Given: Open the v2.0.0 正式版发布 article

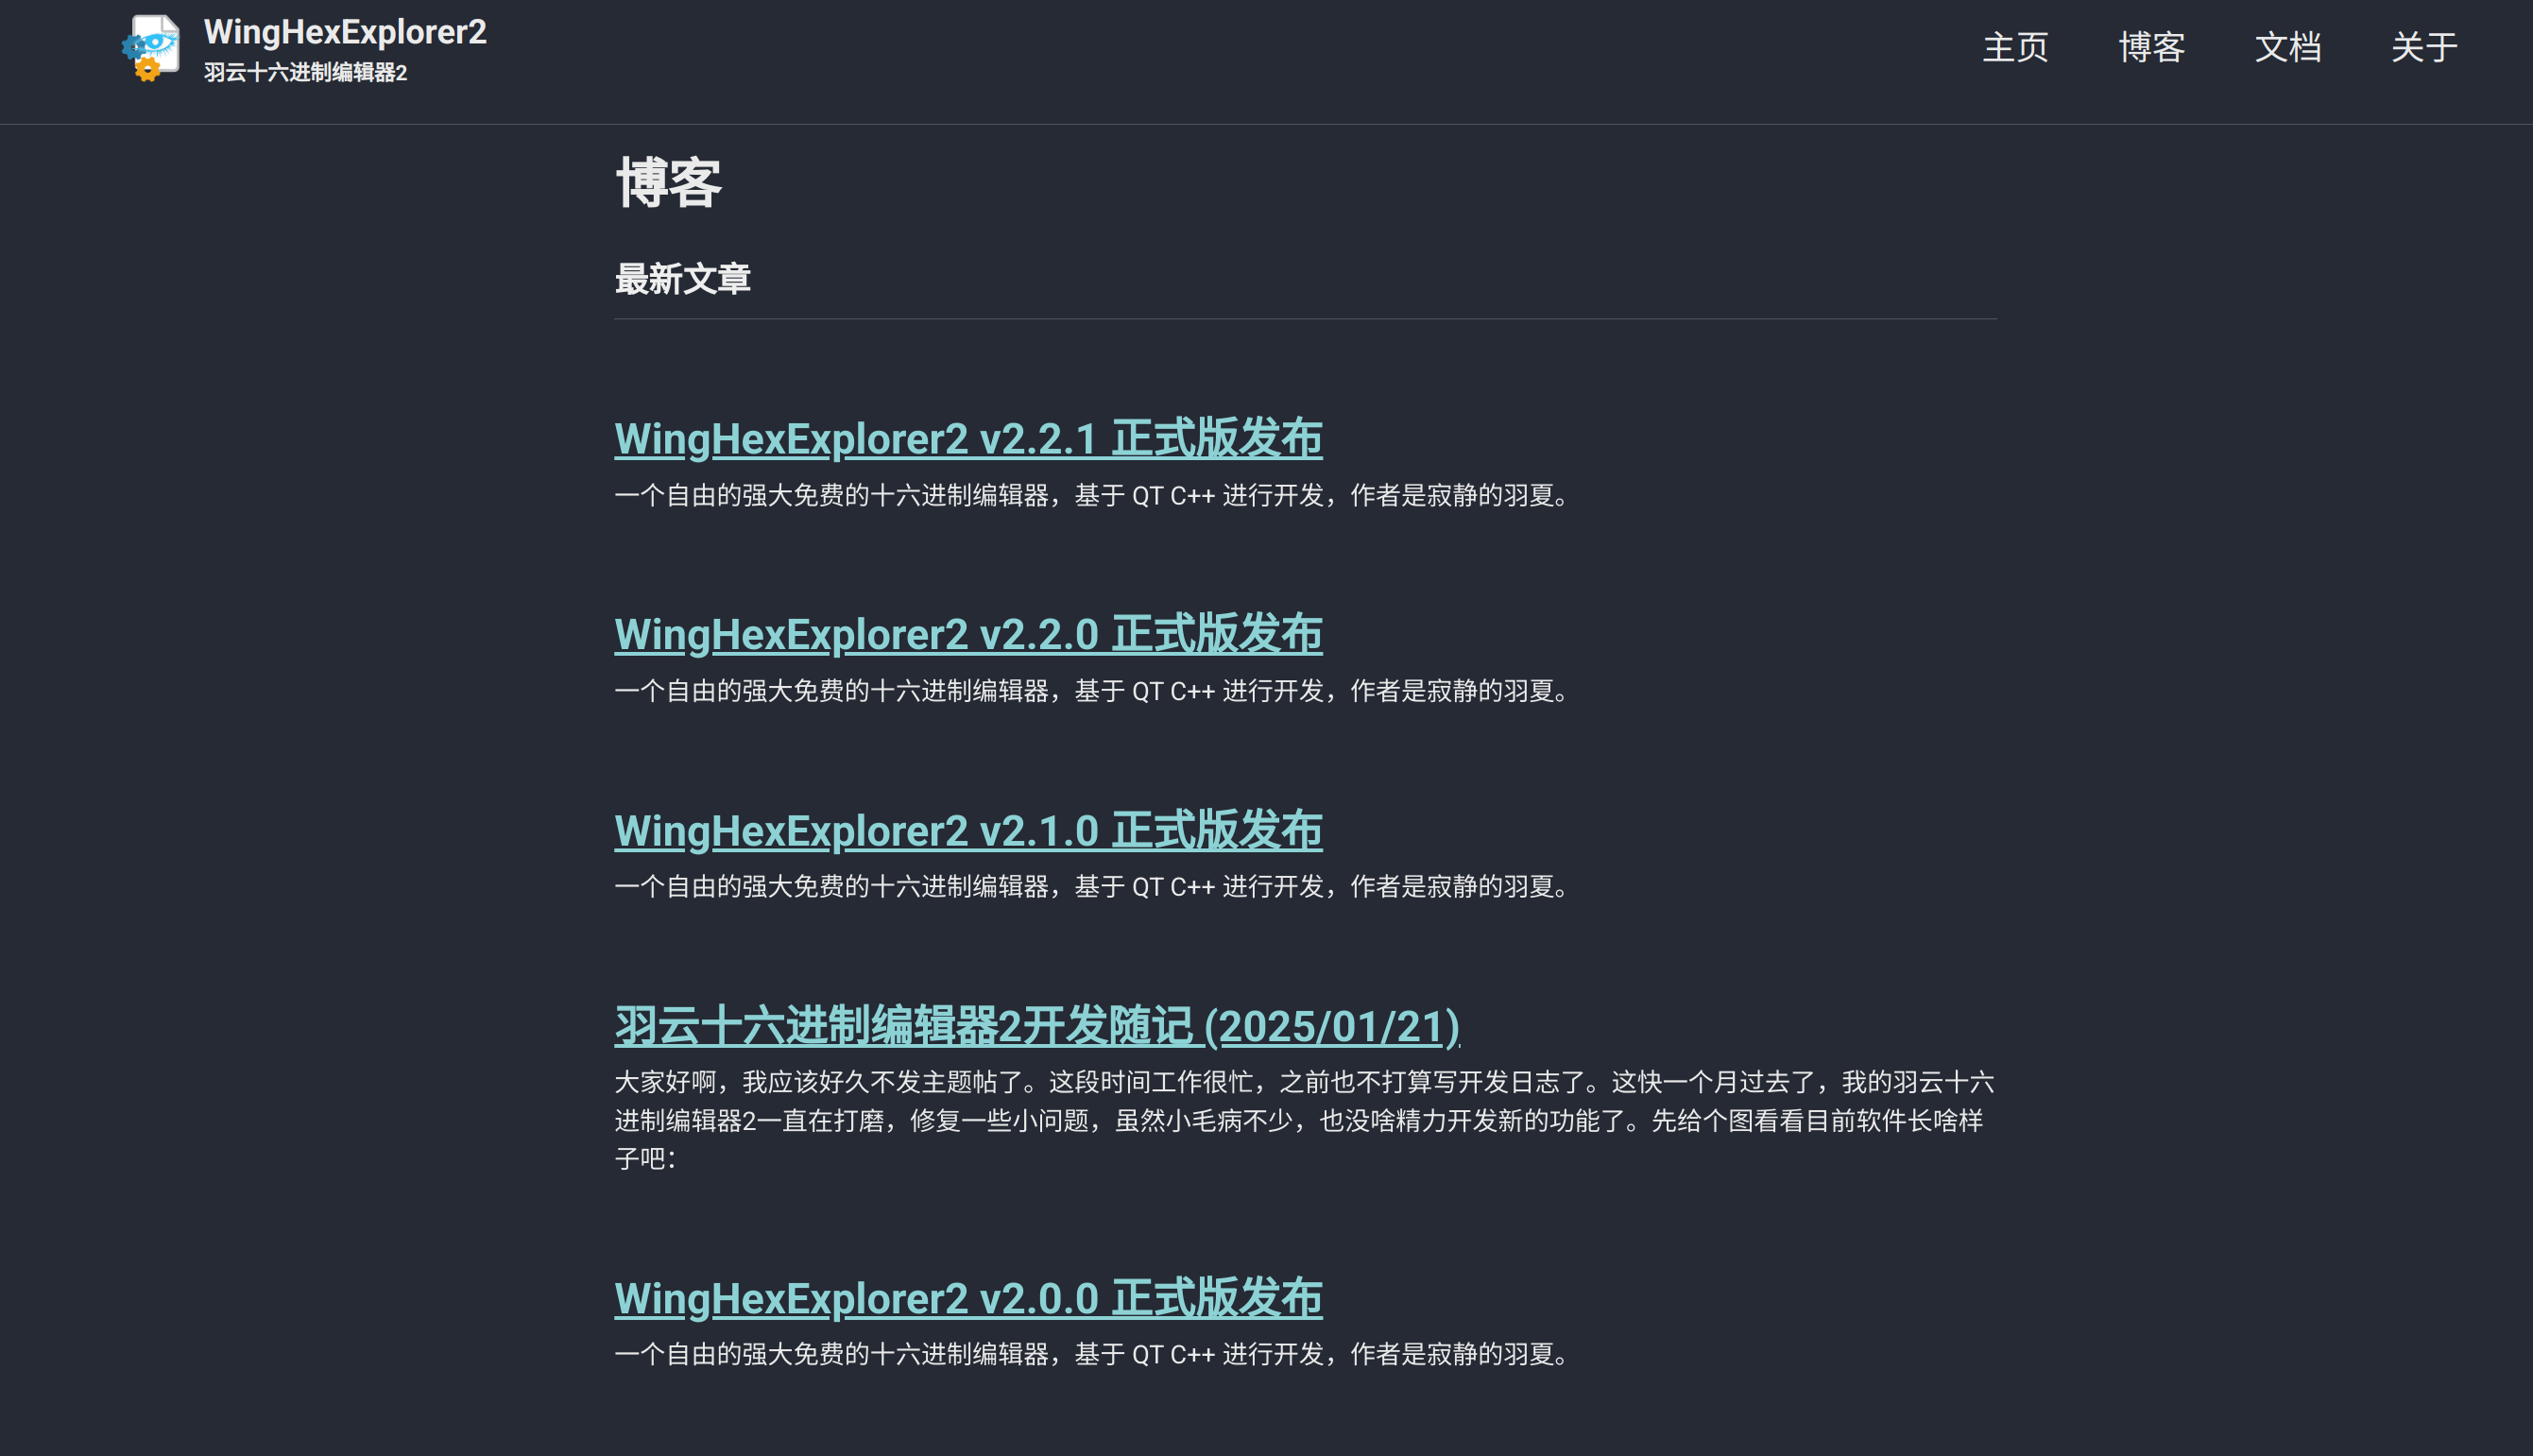Looking at the screenshot, I should pyautogui.click(x=968, y=1298).
